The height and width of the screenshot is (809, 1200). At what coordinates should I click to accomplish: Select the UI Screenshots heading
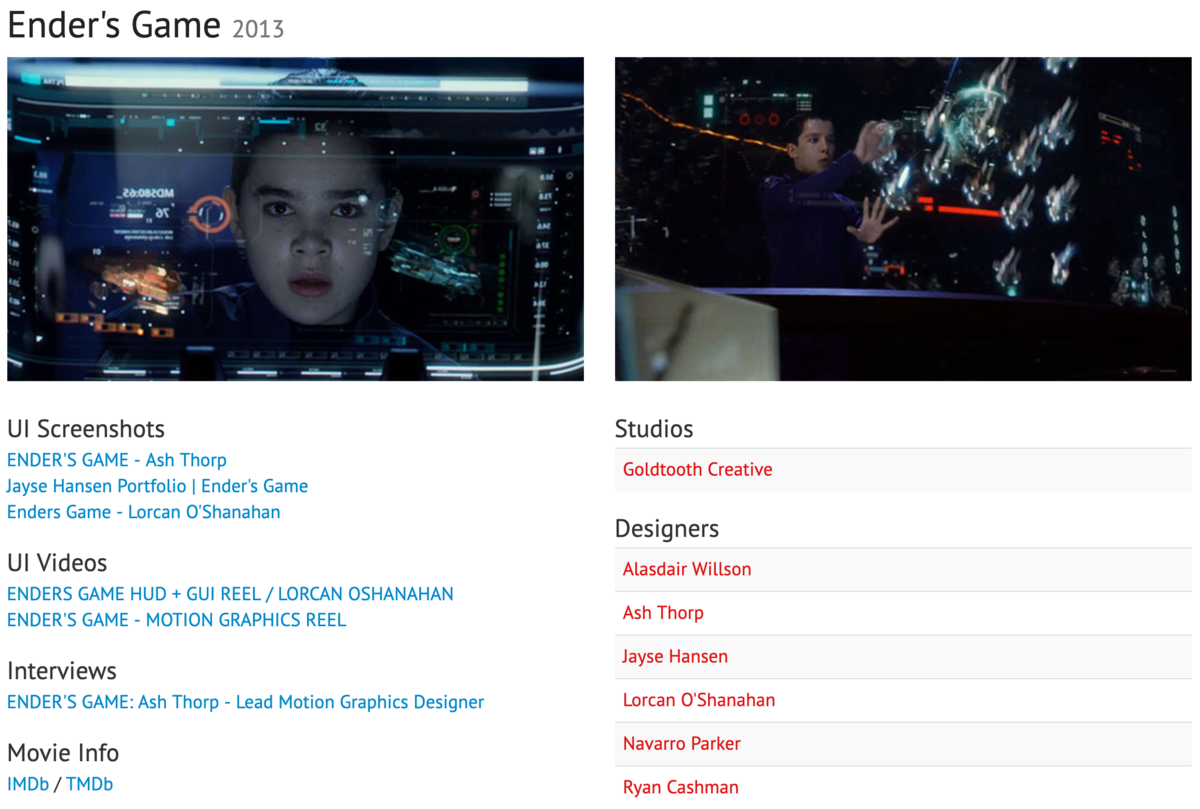[x=86, y=429]
